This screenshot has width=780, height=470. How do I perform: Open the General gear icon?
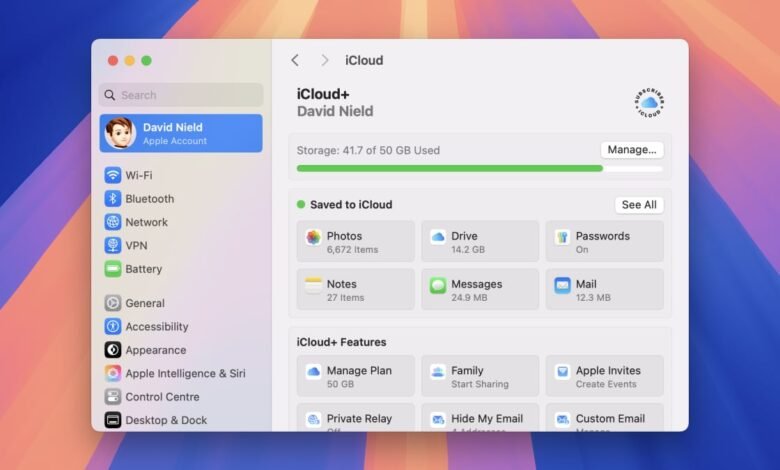pos(112,303)
